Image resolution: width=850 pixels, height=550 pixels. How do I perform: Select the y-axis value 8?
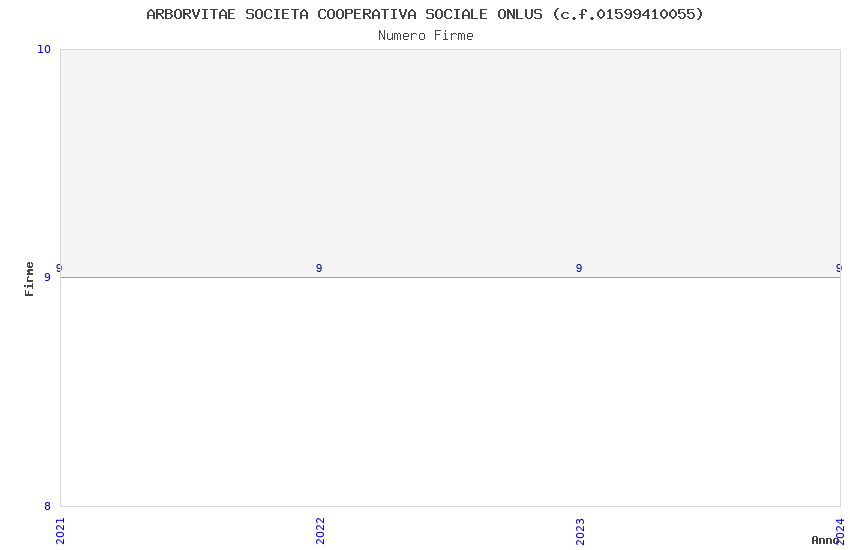click(47, 506)
